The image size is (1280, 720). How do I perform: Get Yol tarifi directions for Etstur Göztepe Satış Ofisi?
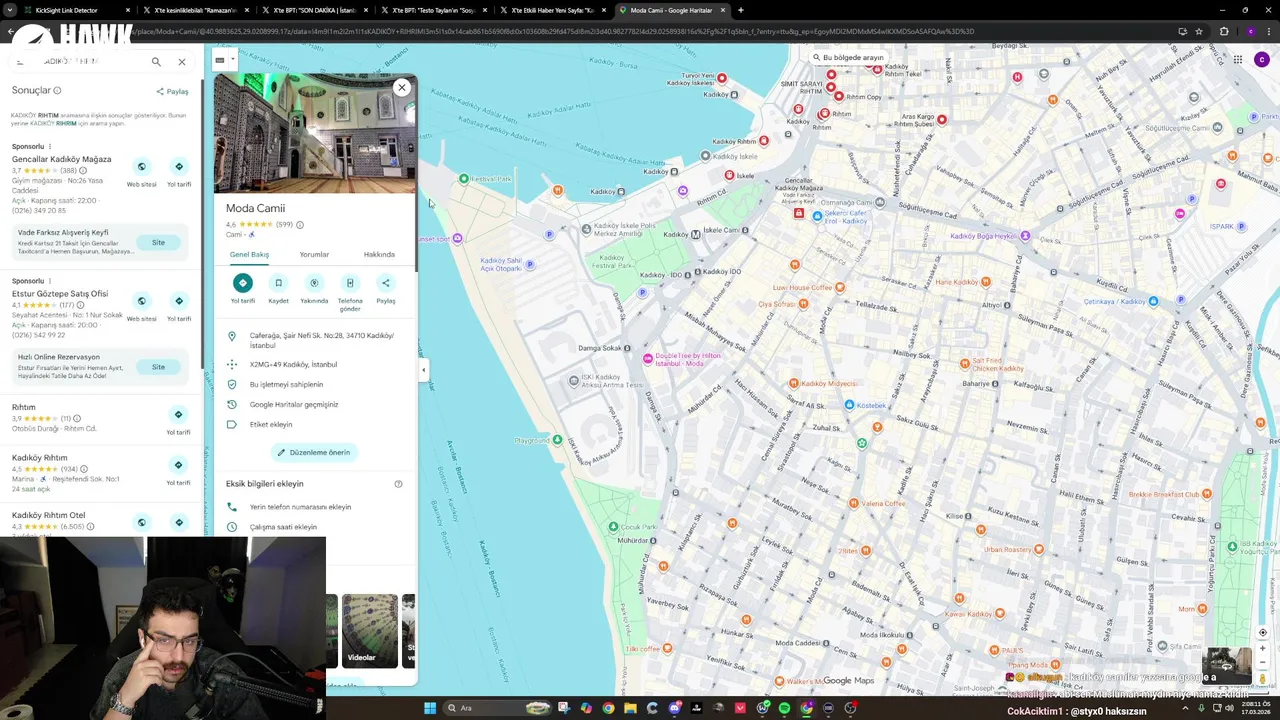(x=179, y=301)
